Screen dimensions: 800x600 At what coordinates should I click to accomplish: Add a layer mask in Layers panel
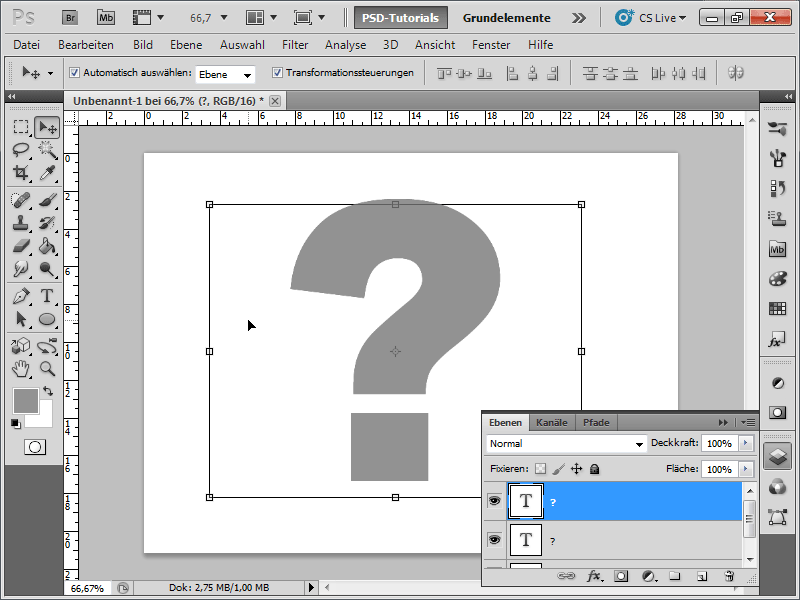(x=621, y=577)
